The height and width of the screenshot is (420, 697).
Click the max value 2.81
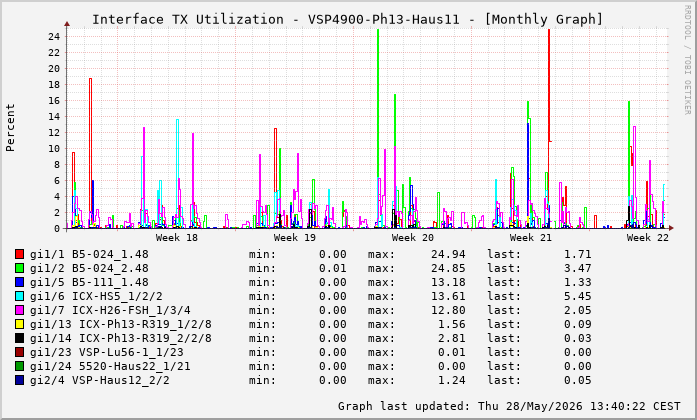pos(452,338)
